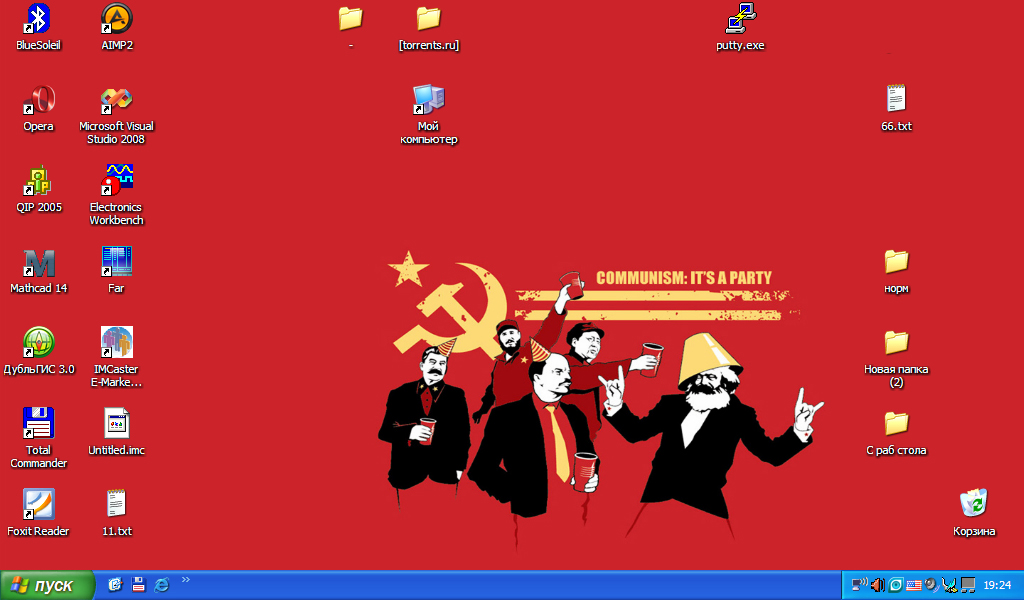Screen dimensions: 1024x600
Task: Select the [torrents.ru] folder
Action: coord(428,19)
